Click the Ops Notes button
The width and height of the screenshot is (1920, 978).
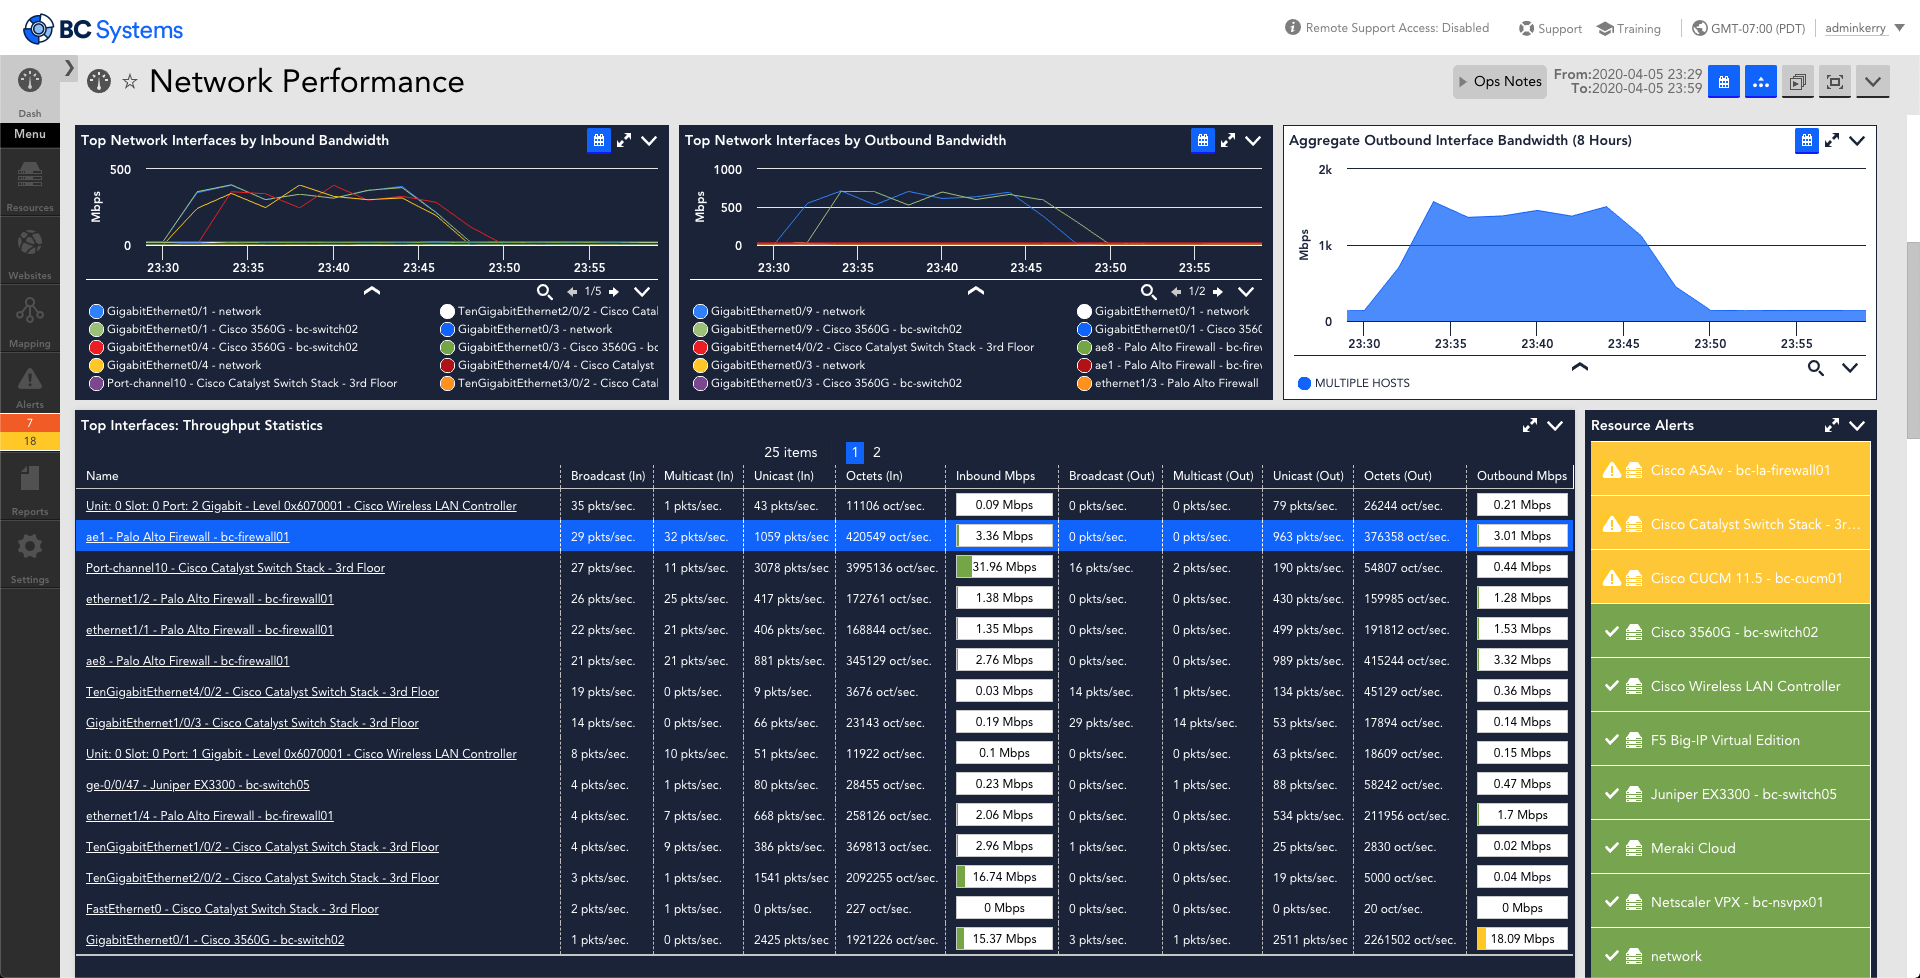pyautogui.click(x=1499, y=82)
